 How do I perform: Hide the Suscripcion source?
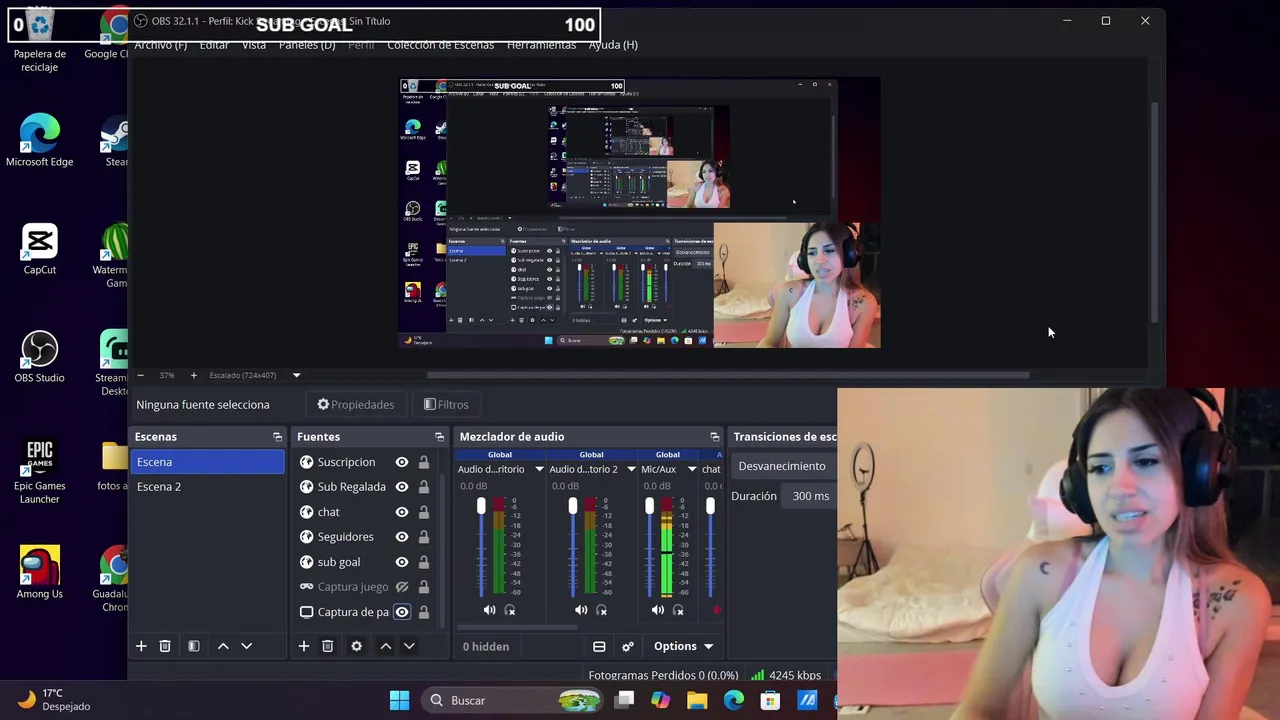coord(402,462)
